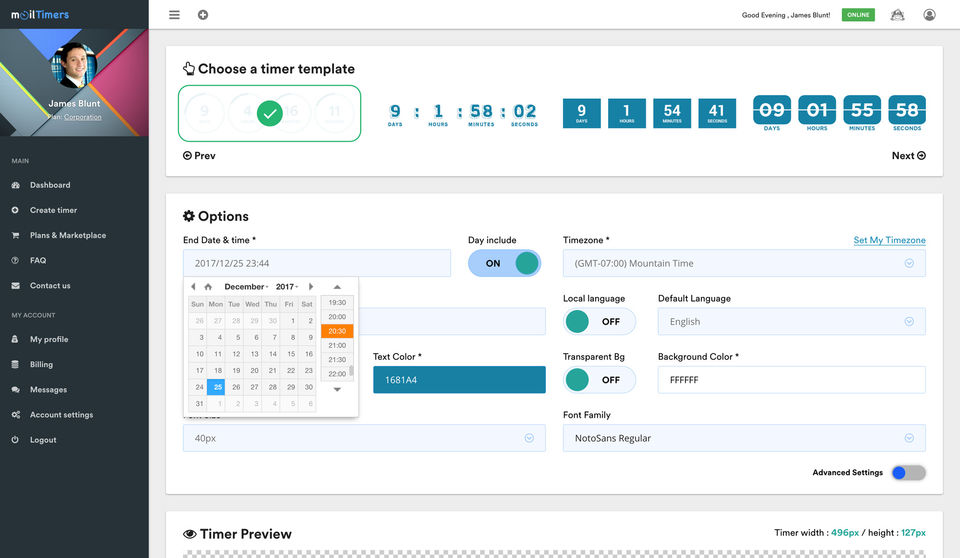Open FAQ in the sidebar
Screen dimensions: 960x558
[x=38, y=260]
